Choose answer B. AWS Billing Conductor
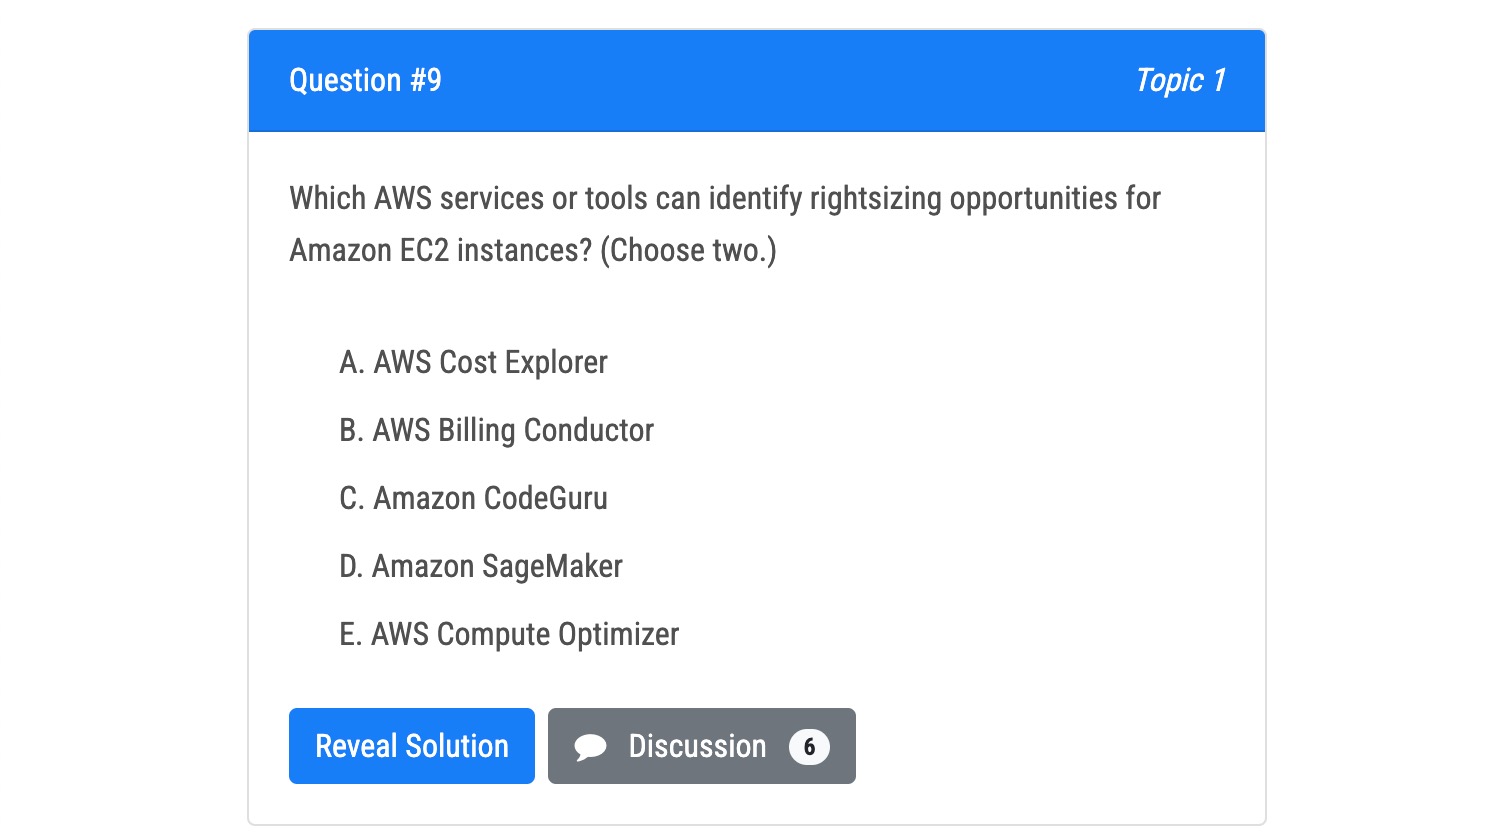 coord(496,430)
